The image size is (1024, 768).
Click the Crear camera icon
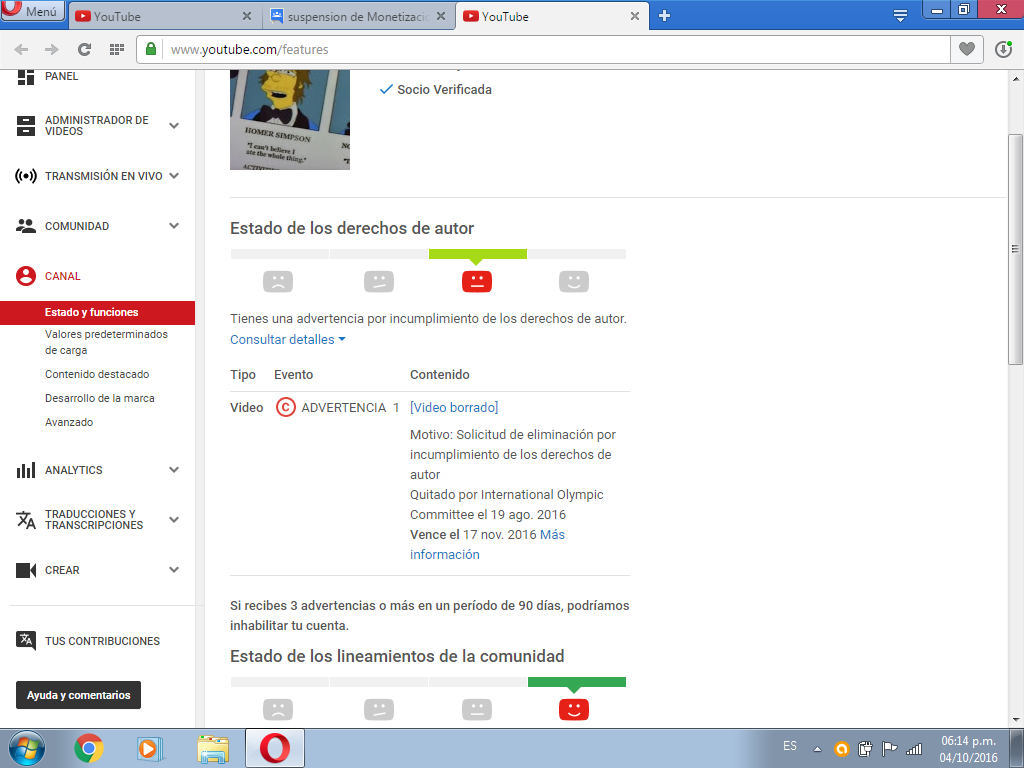(x=25, y=570)
